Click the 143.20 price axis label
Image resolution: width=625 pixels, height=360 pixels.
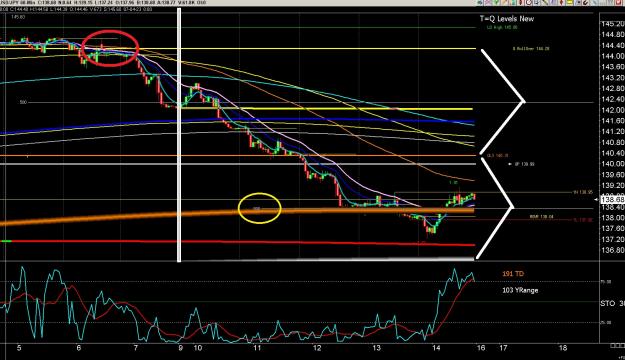[x=613, y=78]
